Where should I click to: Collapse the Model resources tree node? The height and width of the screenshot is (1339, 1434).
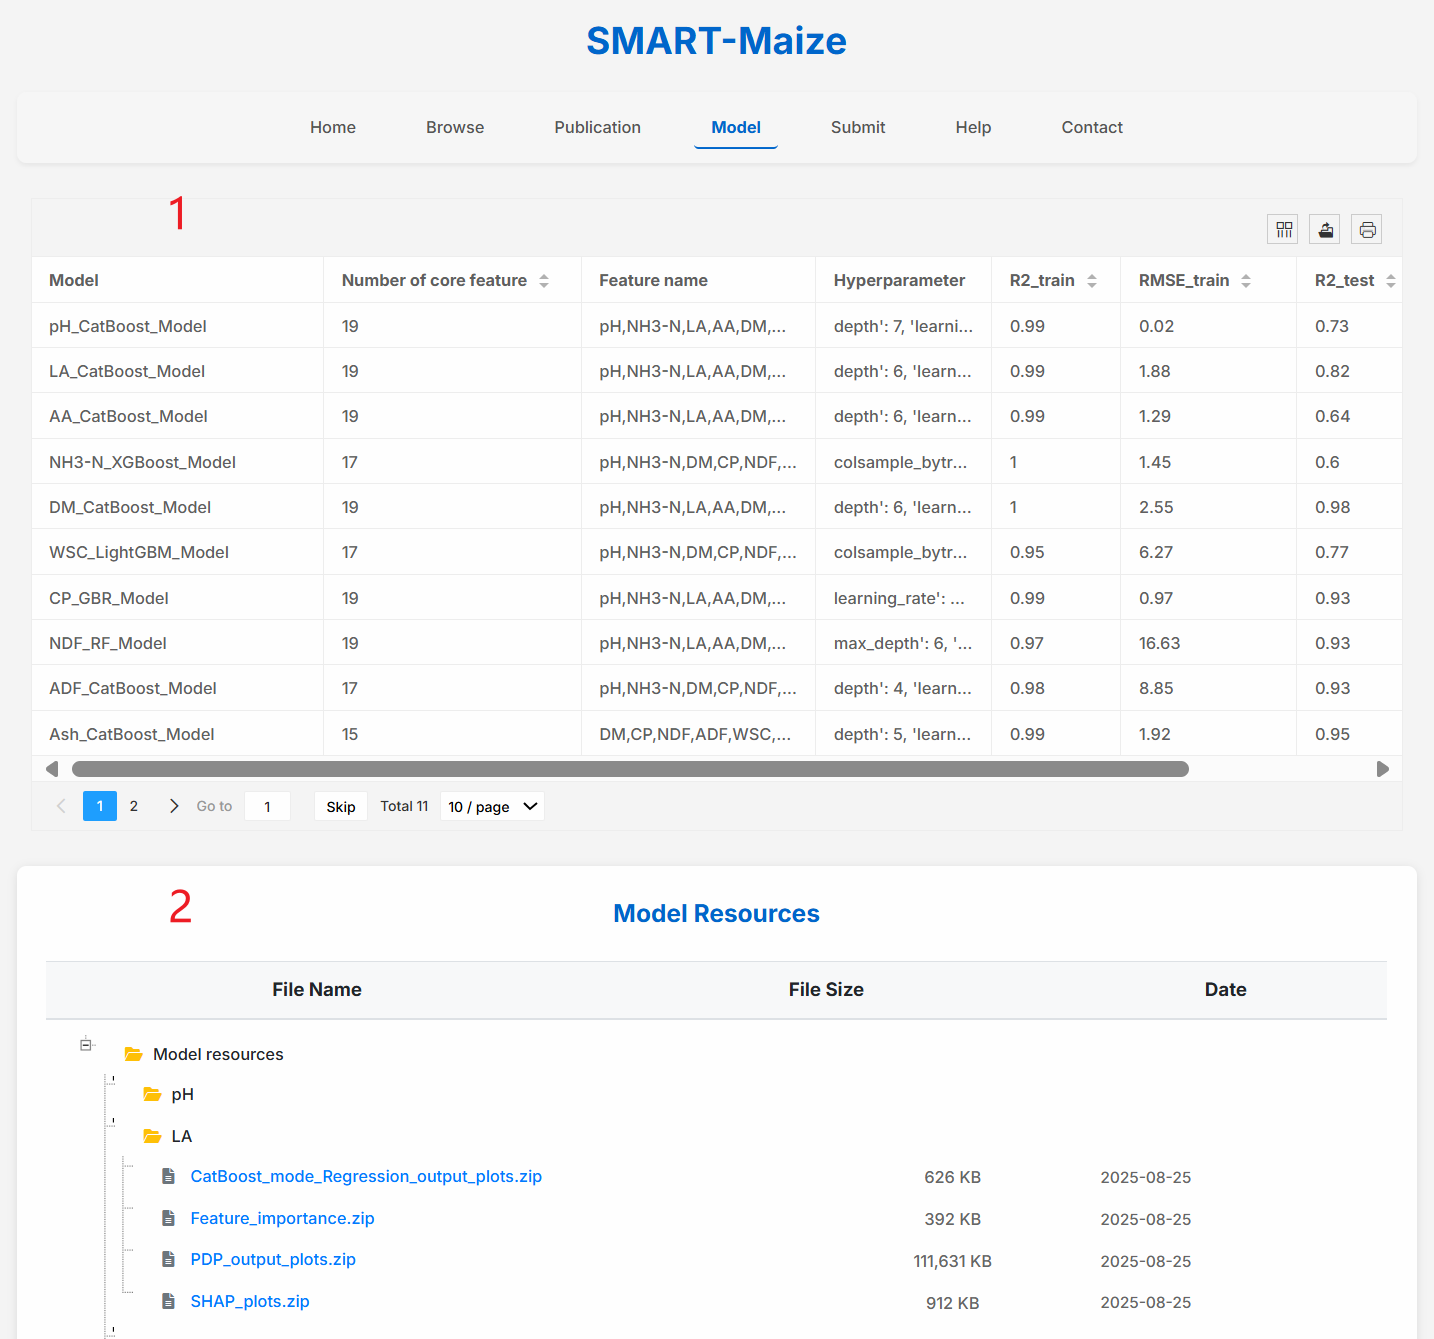(86, 1045)
